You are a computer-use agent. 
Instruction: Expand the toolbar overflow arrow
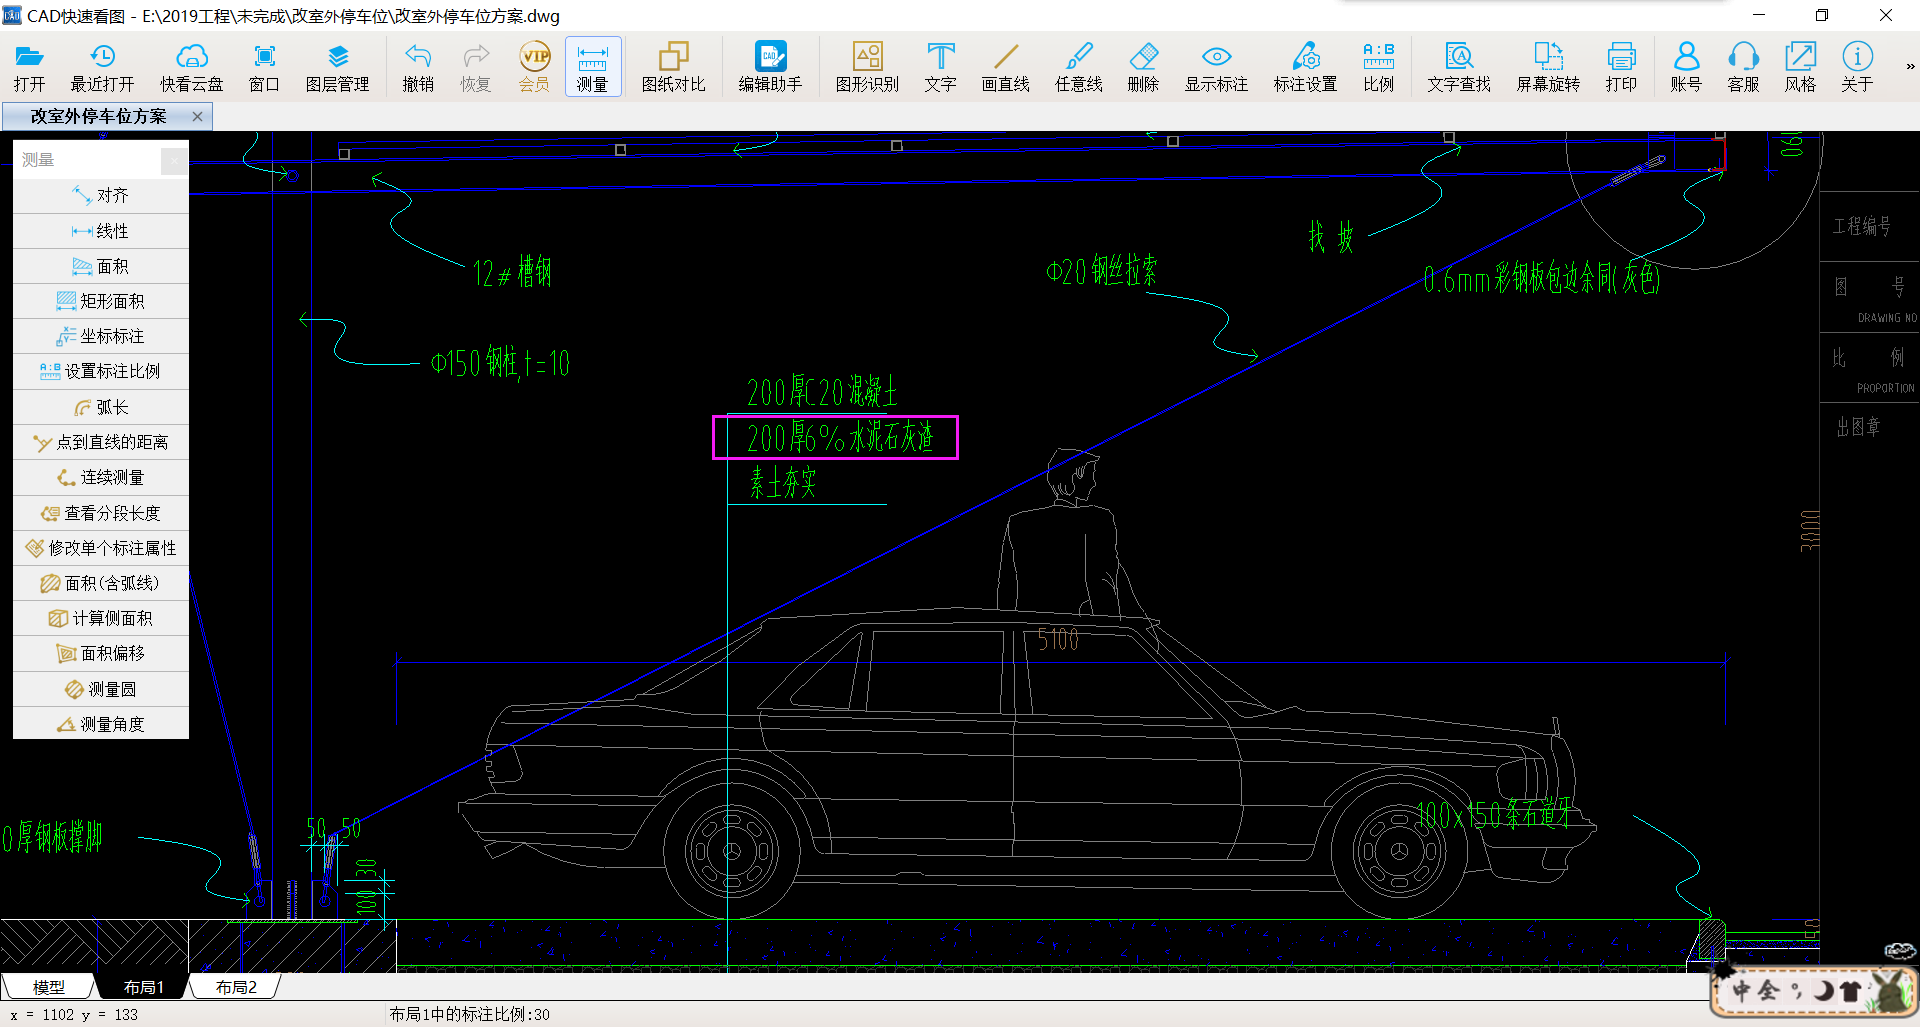[1910, 67]
